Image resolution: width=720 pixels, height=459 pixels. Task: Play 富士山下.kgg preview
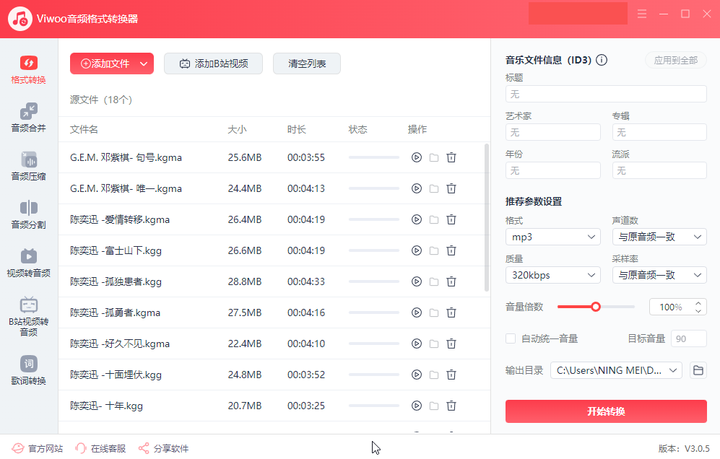tap(416, 251)
